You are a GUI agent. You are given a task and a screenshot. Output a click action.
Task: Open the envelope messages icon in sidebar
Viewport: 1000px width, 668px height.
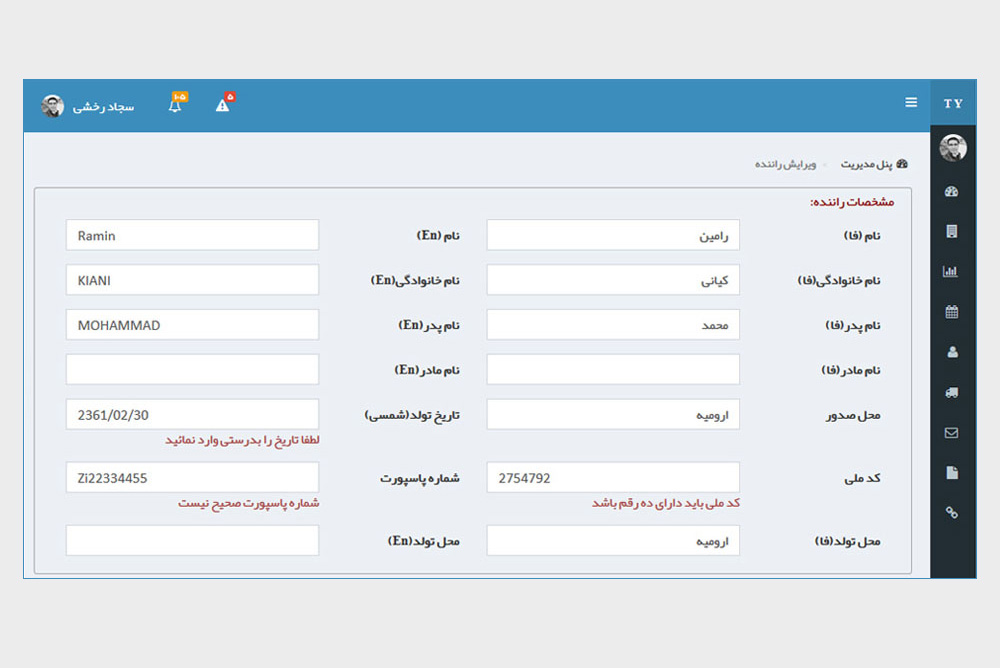(952, 433)
